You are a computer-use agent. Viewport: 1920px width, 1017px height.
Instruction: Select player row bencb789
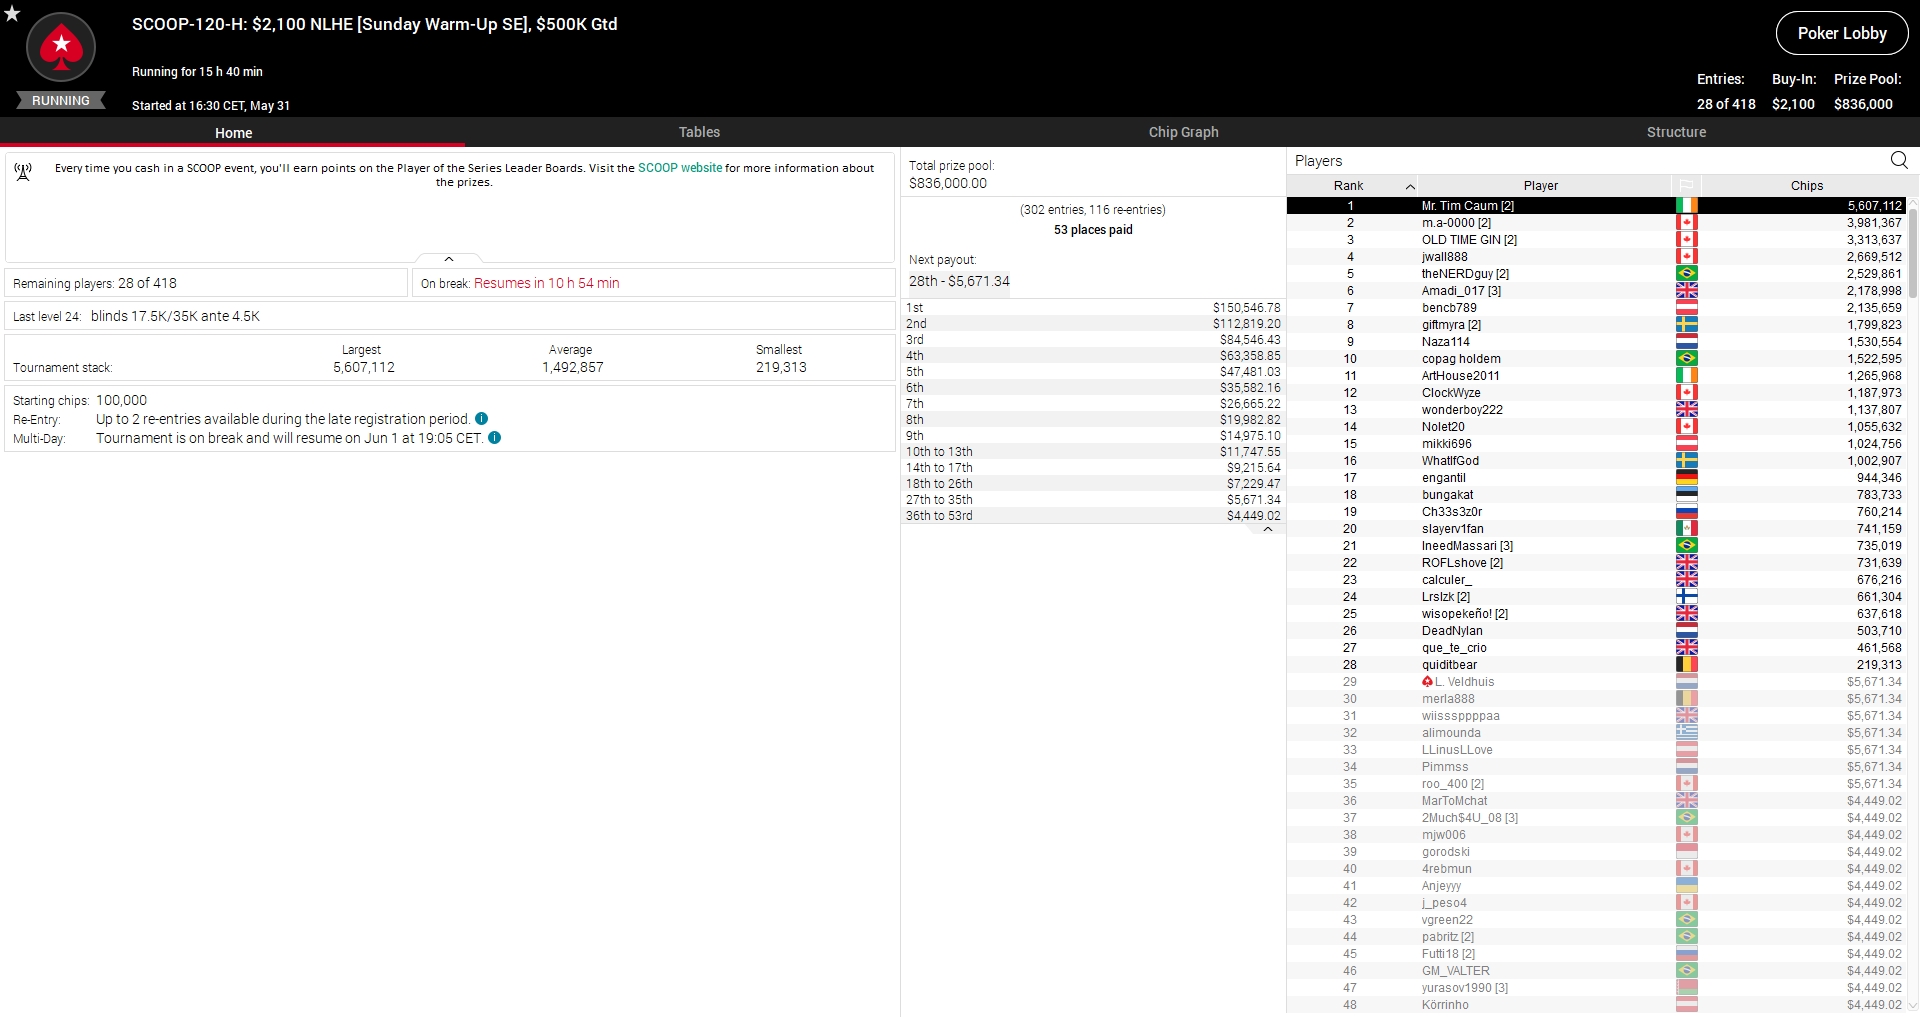click(1596, 308)
